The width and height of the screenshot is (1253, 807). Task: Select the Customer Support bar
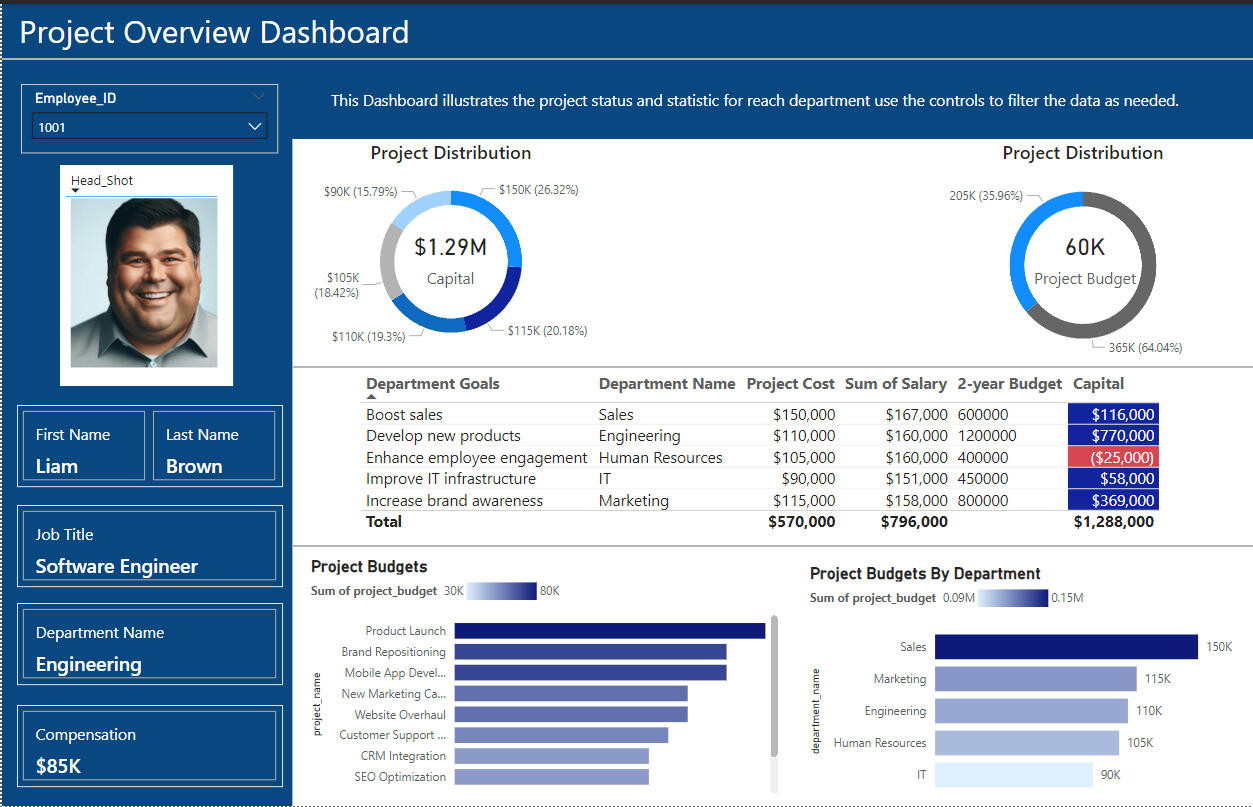coord(561,735)
